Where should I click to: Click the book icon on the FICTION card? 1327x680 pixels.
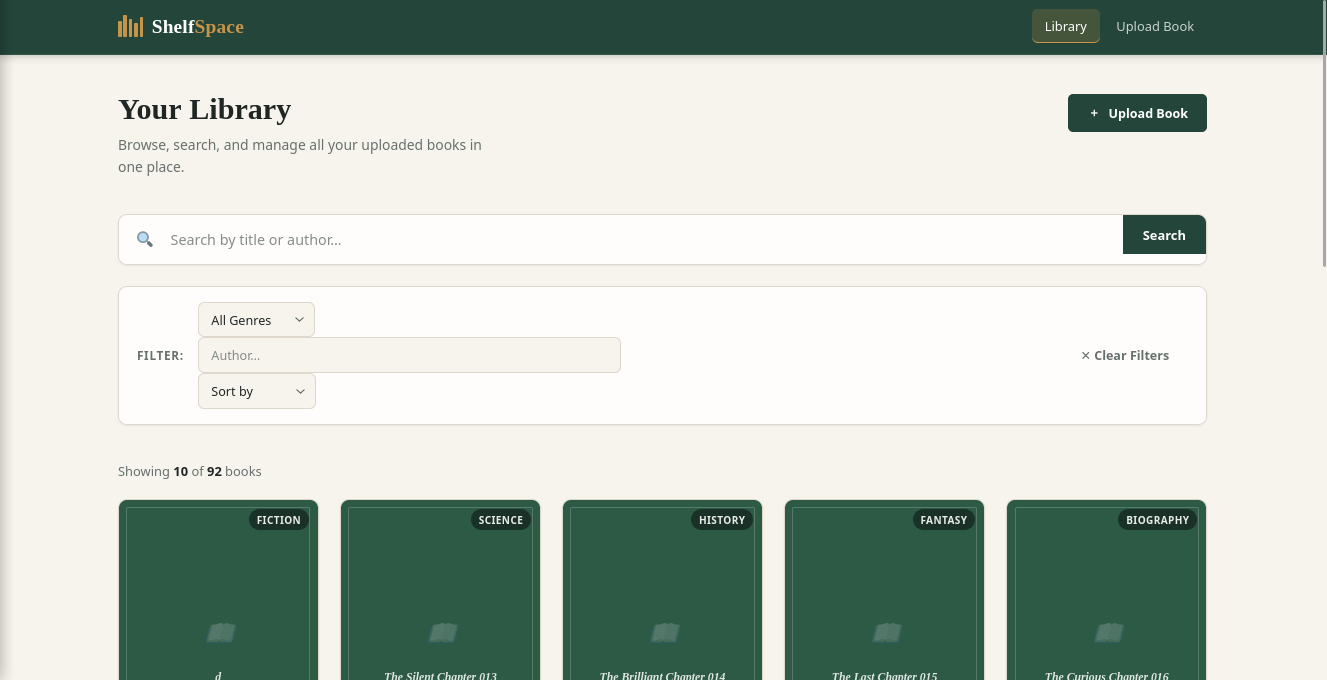tap(220, 632)
